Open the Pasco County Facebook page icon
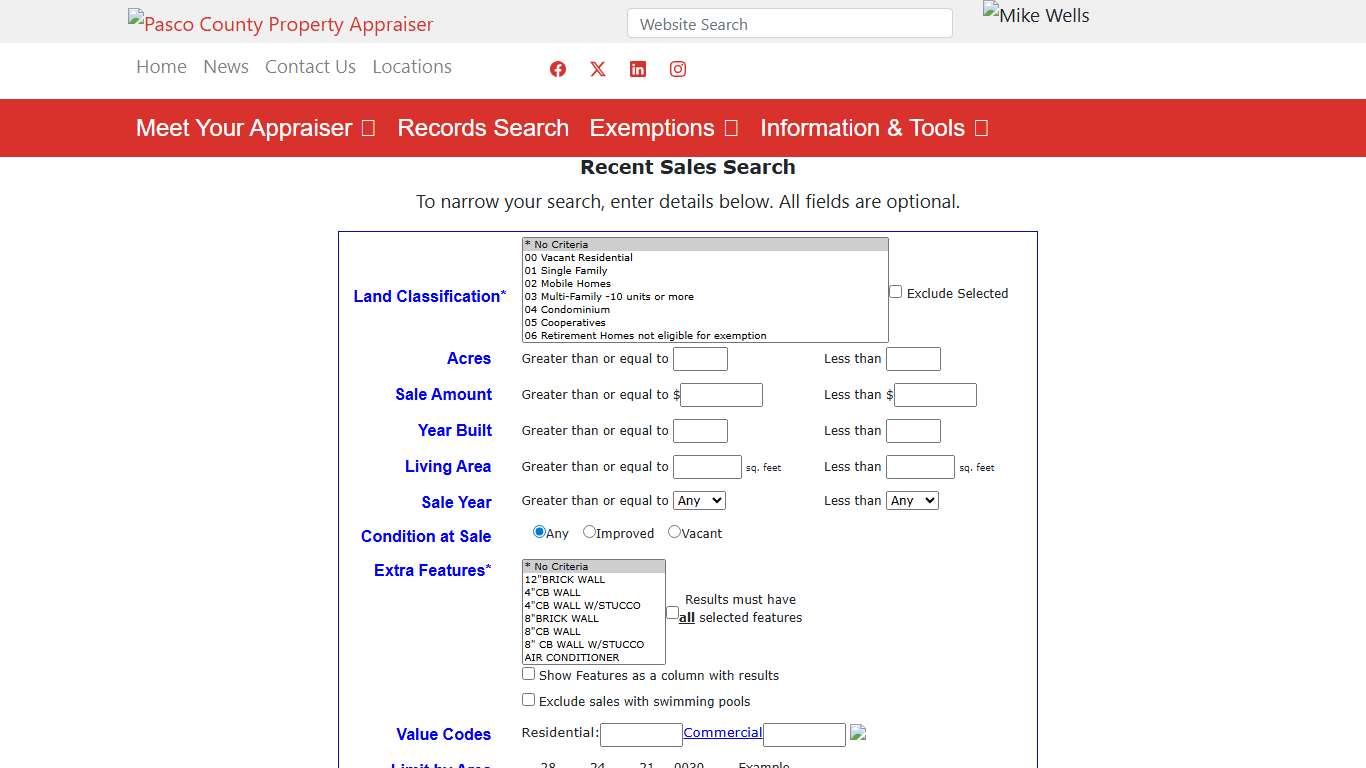This screenshot has width=1366, height=768. point(557,69)
